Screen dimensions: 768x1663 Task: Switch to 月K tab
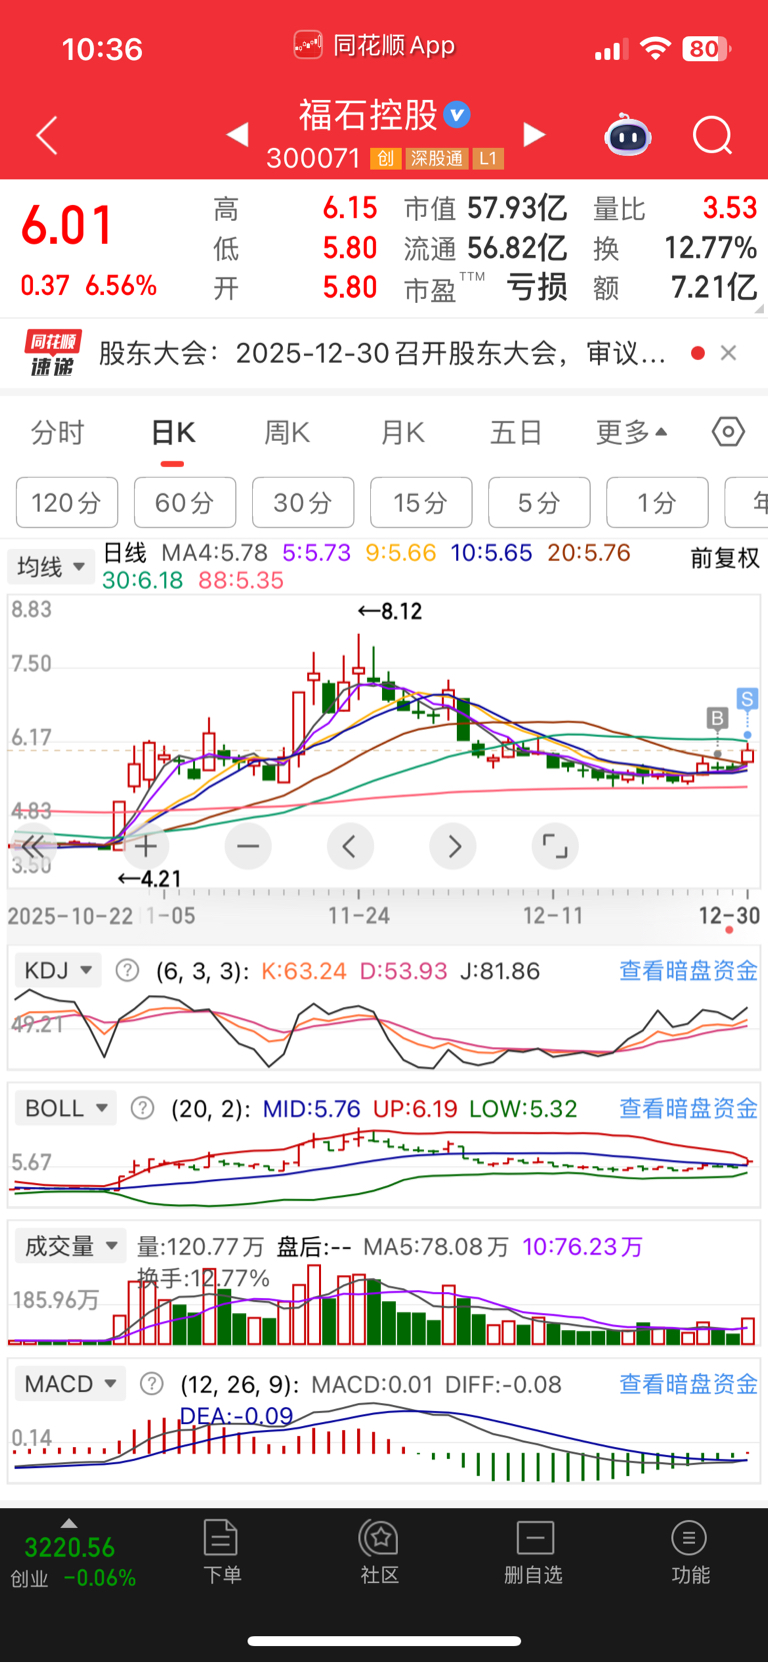click(402, 432)
